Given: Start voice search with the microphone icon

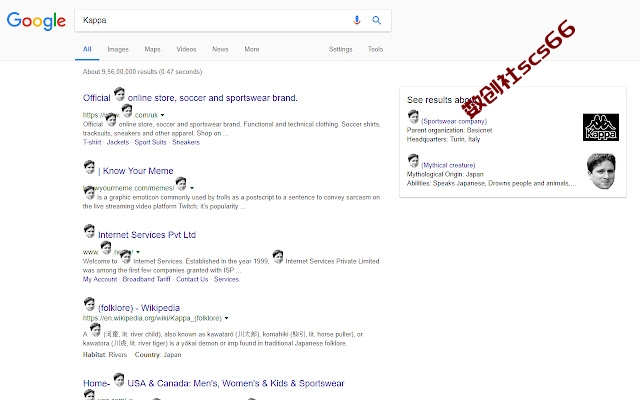Looking at the screenshot, I should (357, 20).
